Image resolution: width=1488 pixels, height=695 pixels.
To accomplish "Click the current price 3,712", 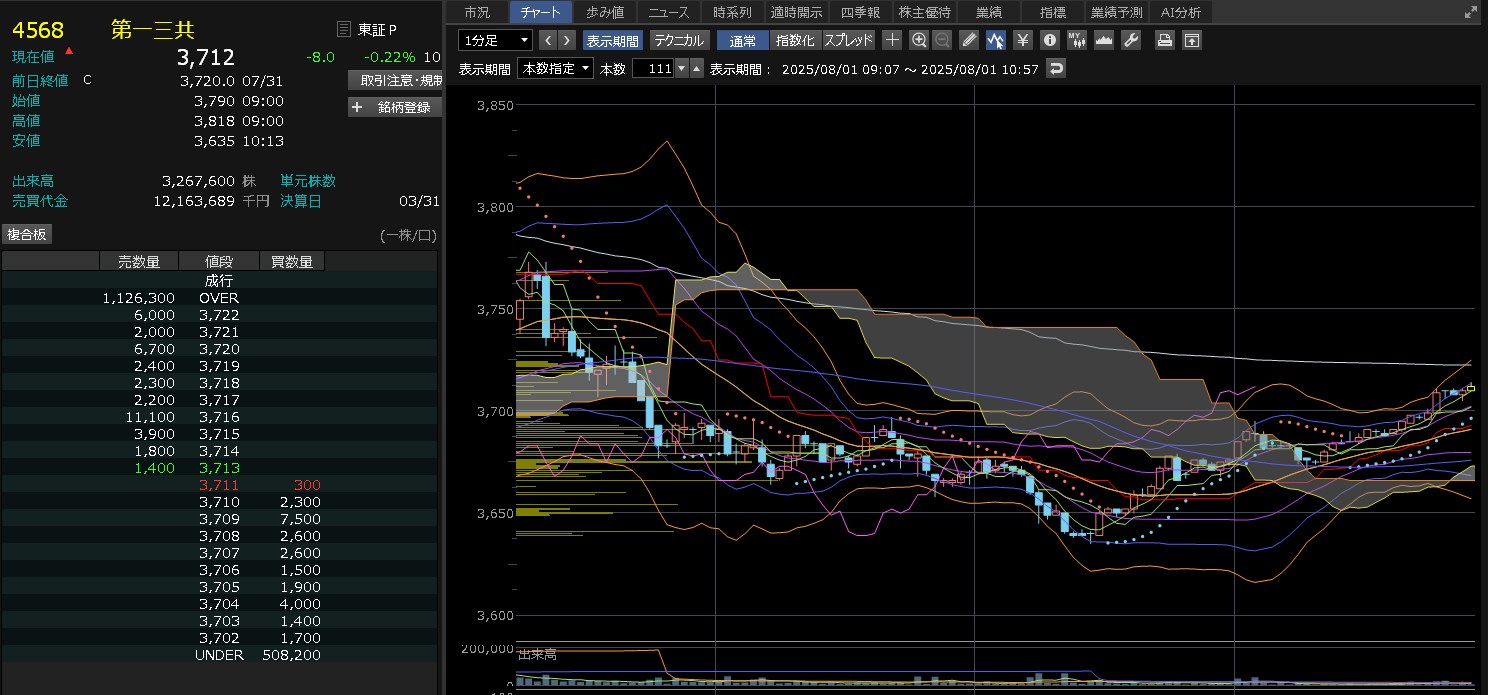I will (206, 57).
